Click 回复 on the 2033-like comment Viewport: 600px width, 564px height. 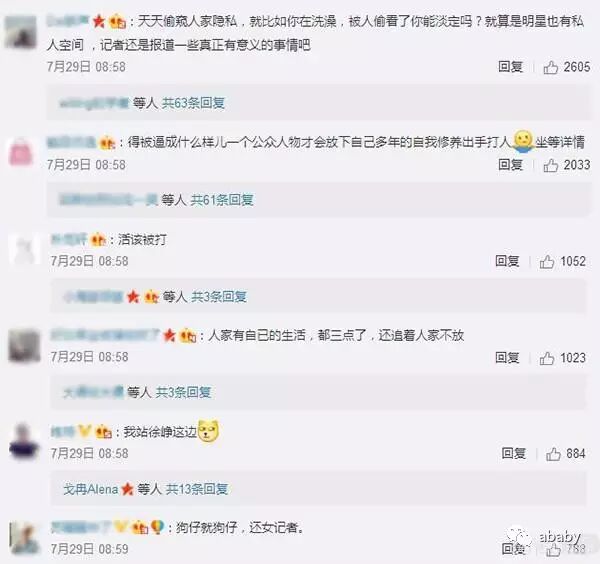pyautogui.click(x=510, y=165)
